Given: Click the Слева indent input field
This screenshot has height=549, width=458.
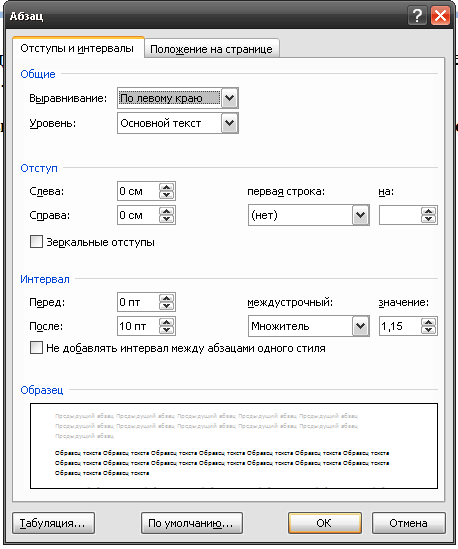Looking at the screenshot, I should coord(138,191).
